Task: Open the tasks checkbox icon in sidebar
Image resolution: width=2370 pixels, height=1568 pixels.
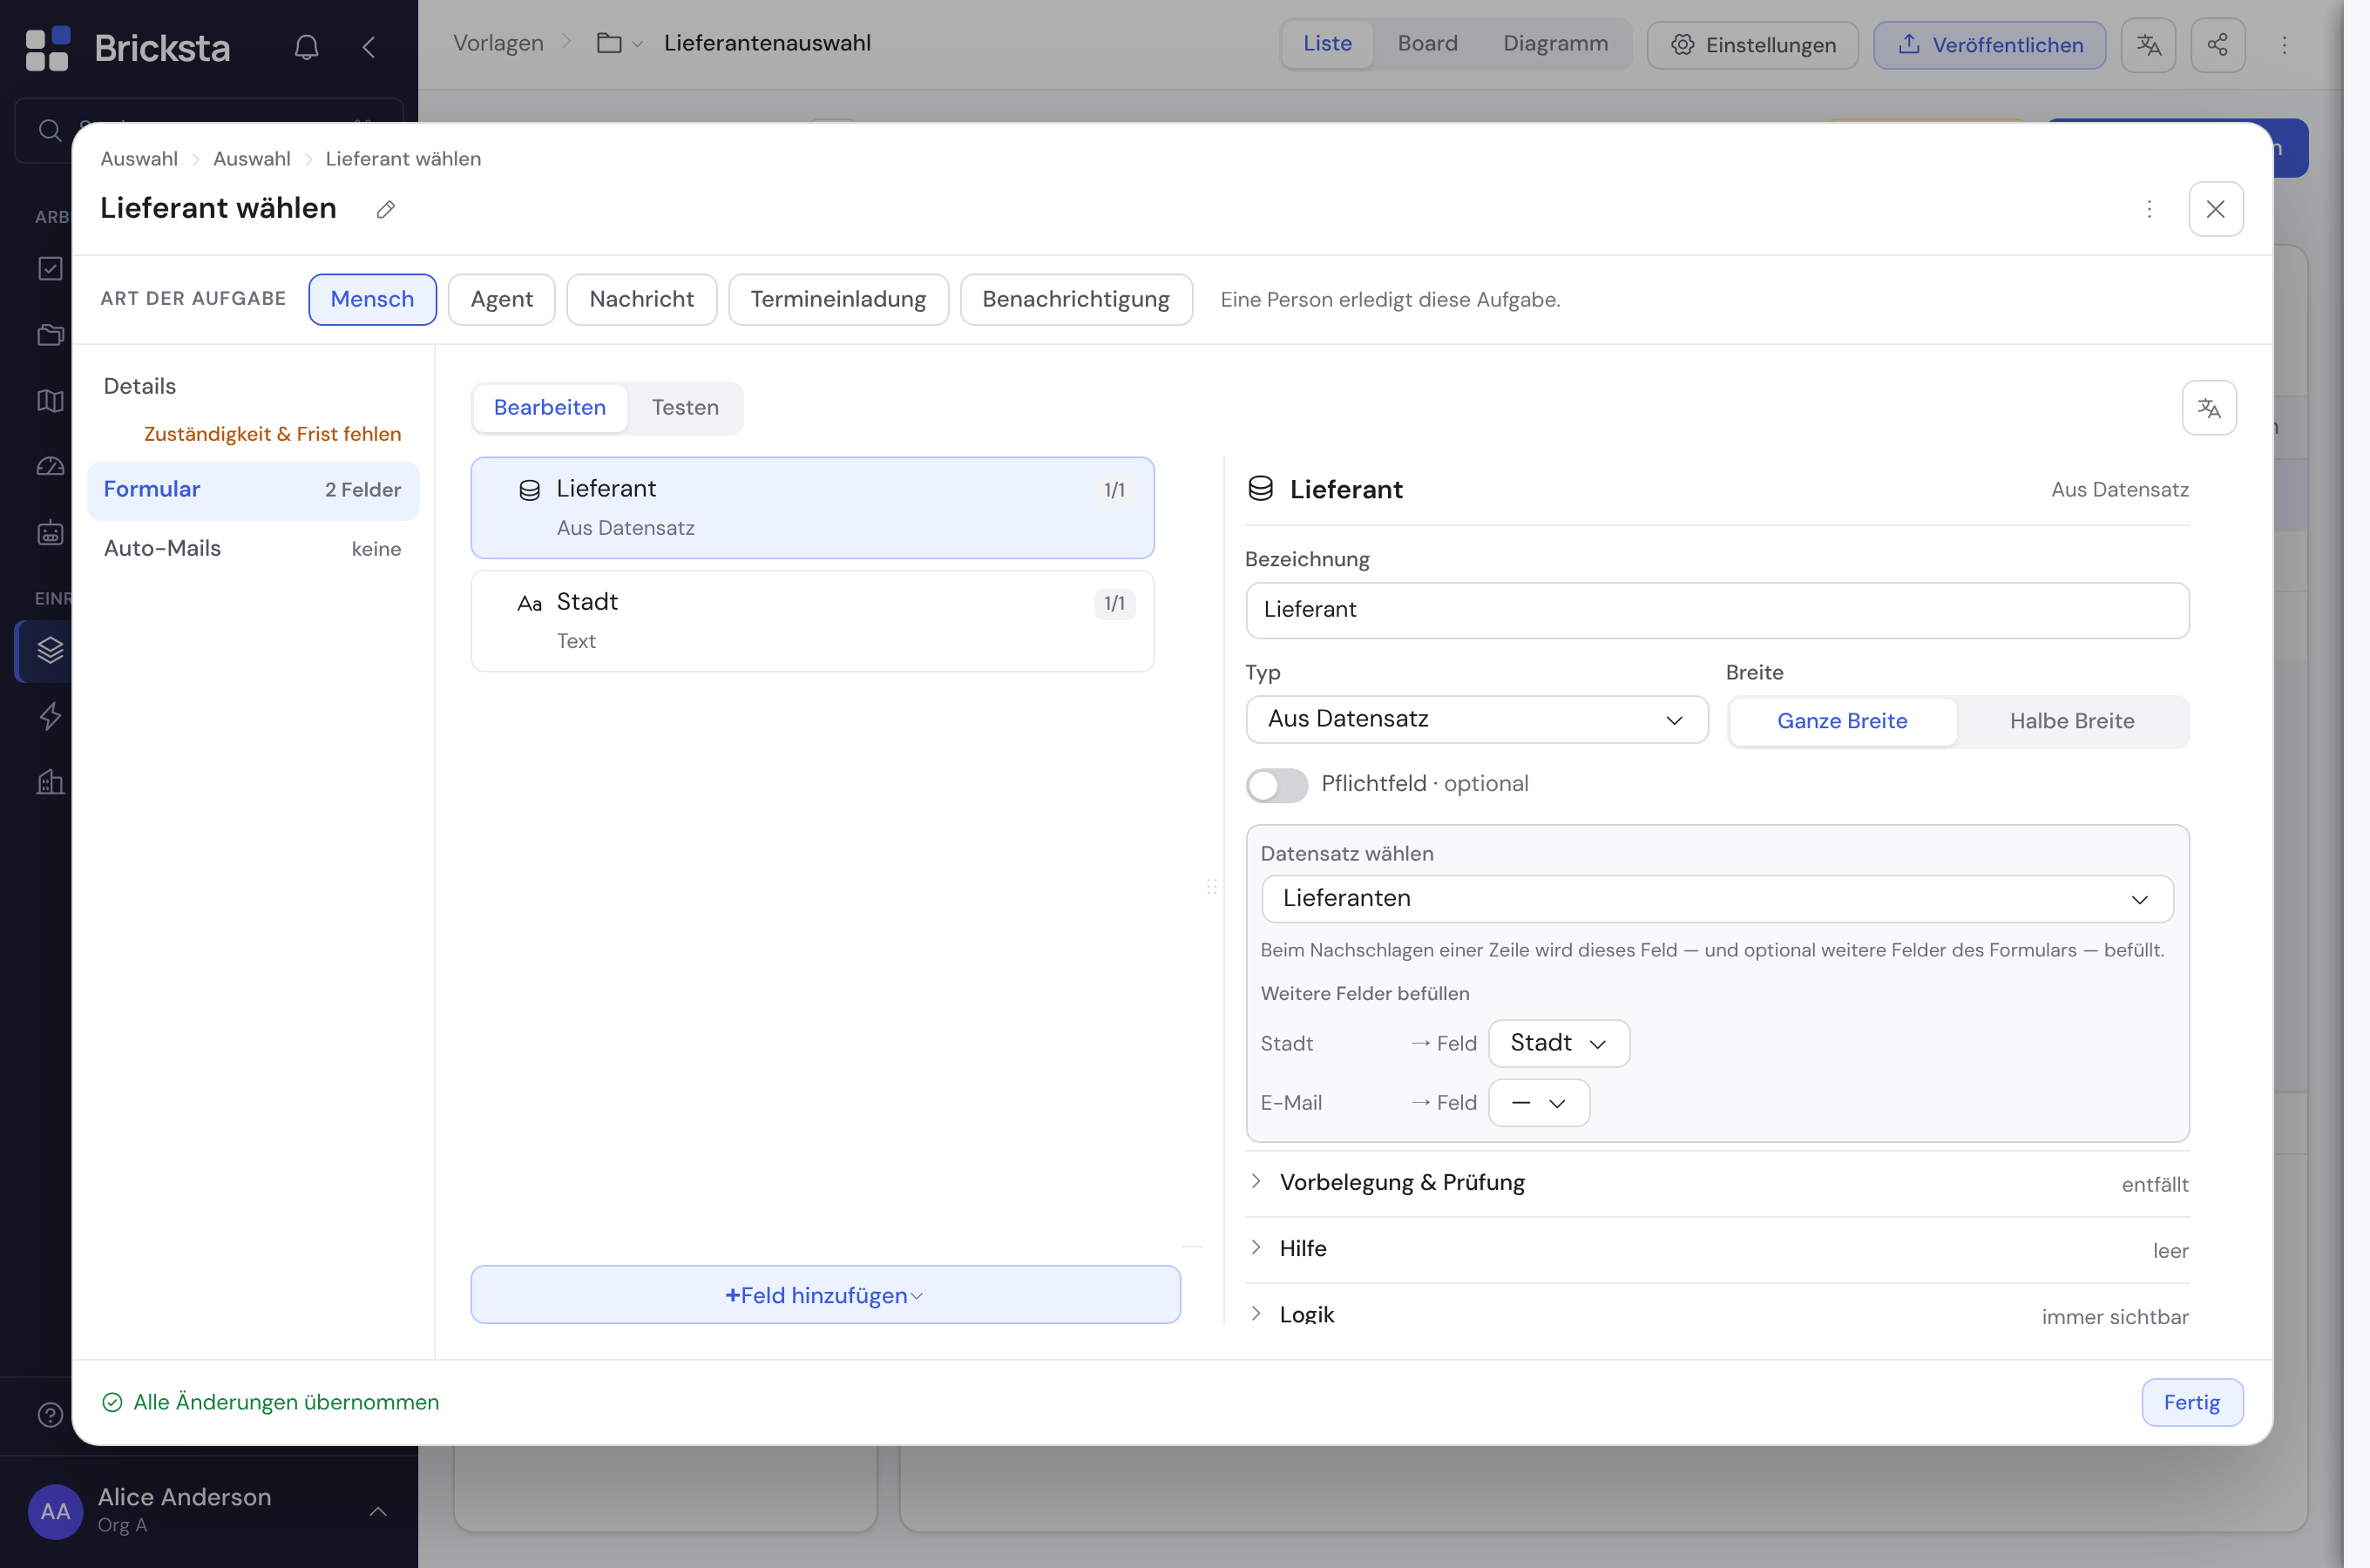Action: click(x=50, y=268)
